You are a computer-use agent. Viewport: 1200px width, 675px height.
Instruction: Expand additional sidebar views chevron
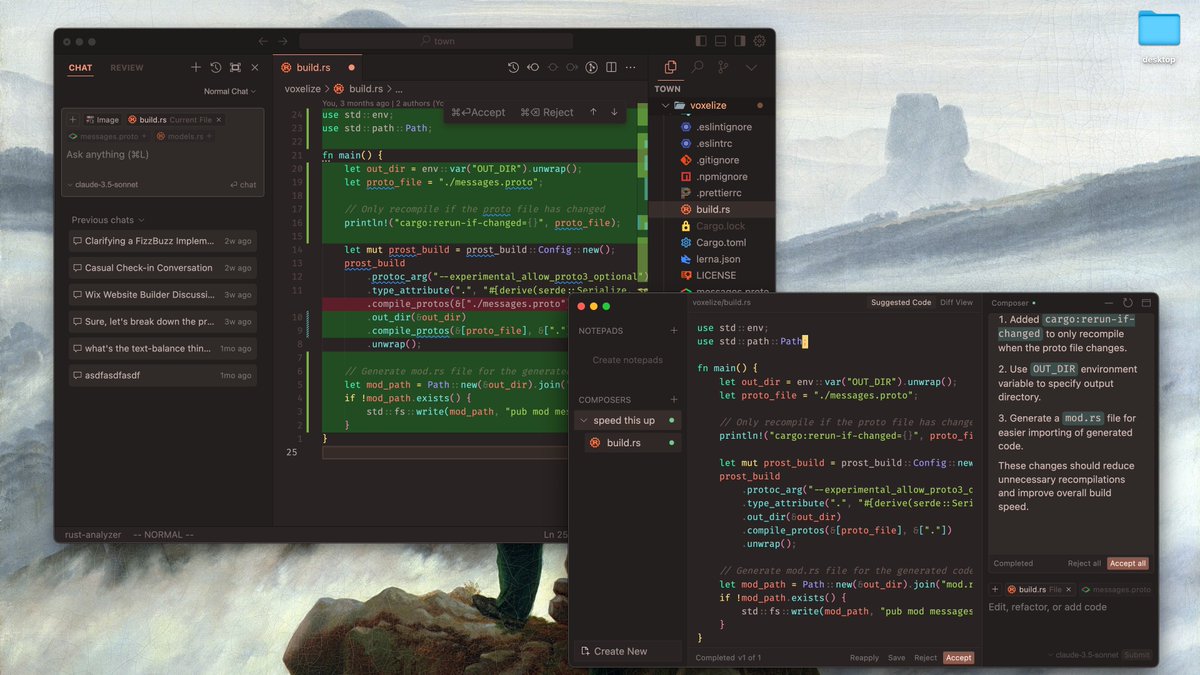751,67
